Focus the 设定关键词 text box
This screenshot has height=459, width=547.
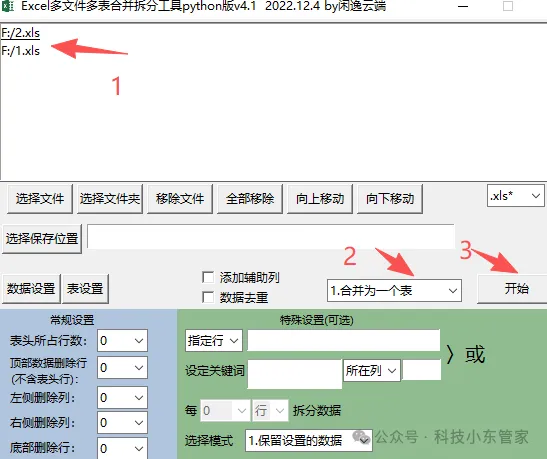294,374
